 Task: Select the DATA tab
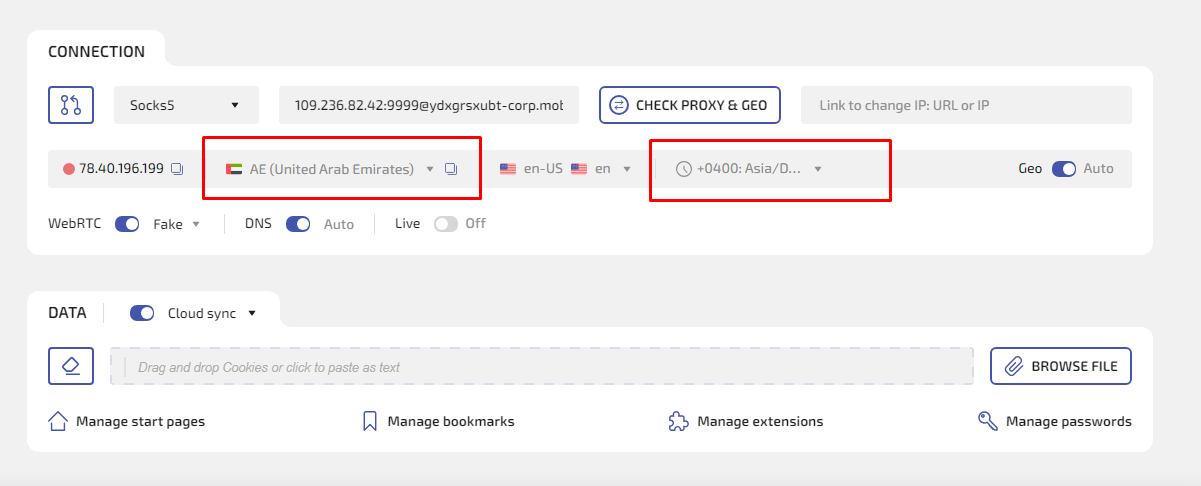[67, 313]
